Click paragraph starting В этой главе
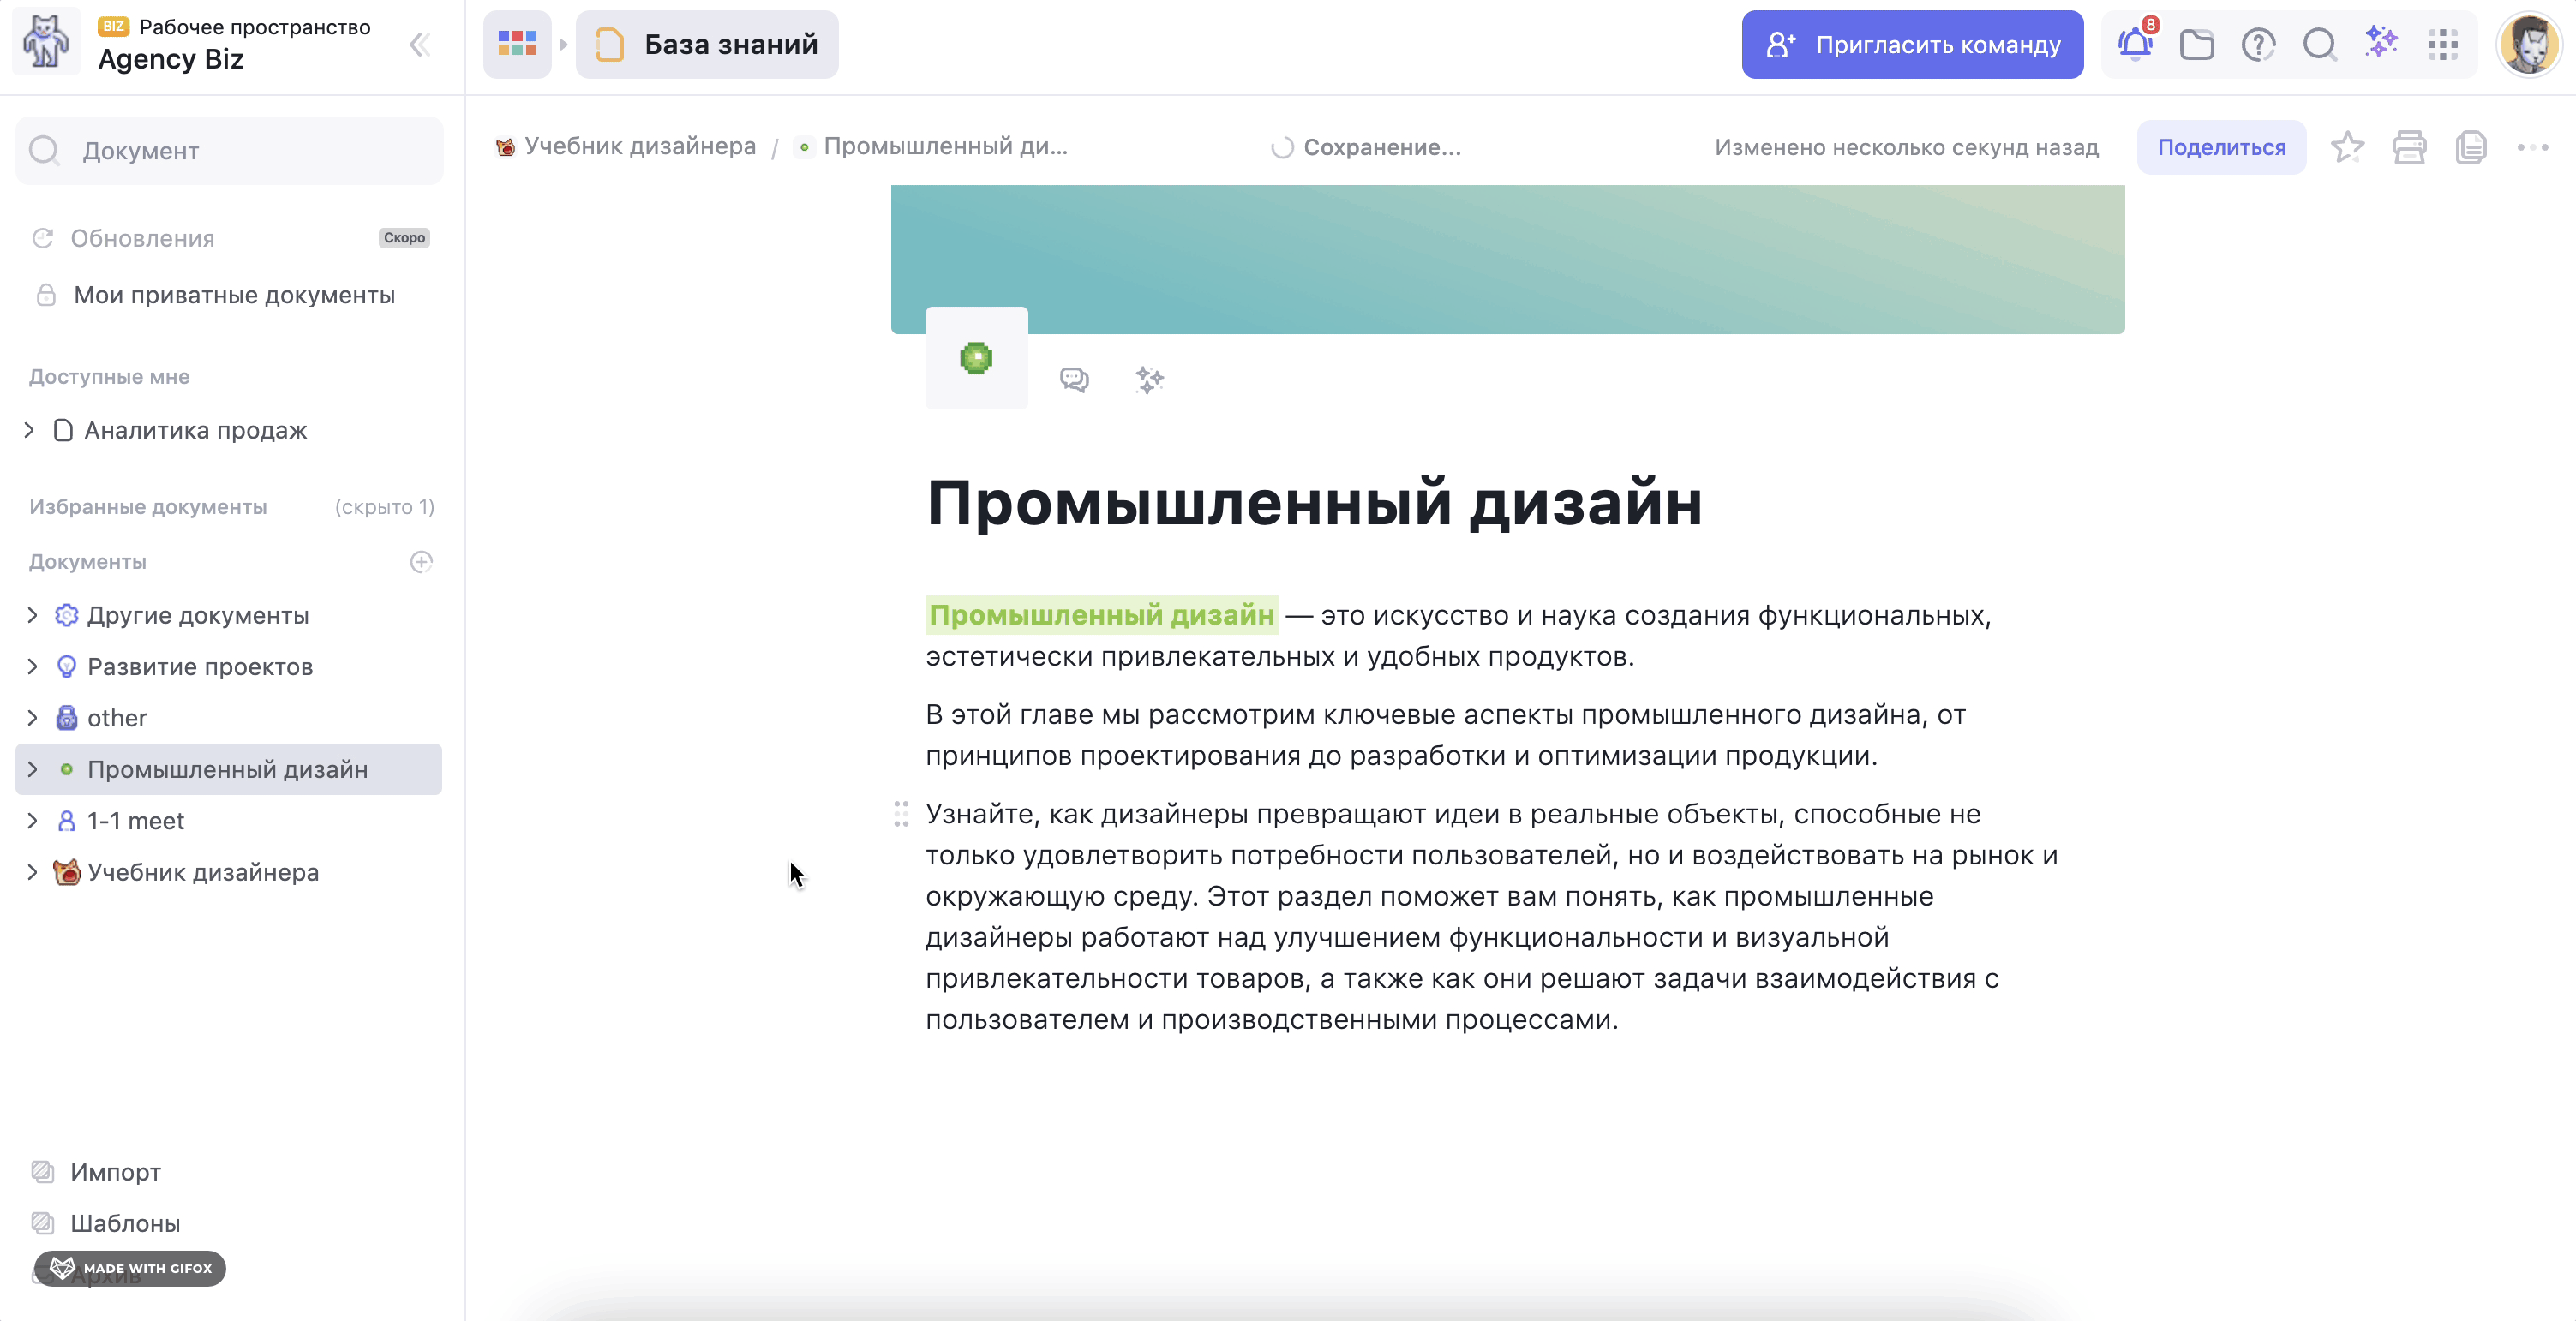Screen dimensions: 2576x1321 tap(1445, 735)
